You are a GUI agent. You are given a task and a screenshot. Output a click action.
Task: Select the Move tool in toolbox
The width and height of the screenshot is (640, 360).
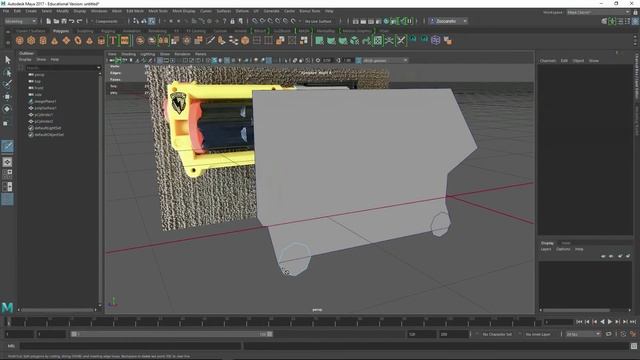7,97
